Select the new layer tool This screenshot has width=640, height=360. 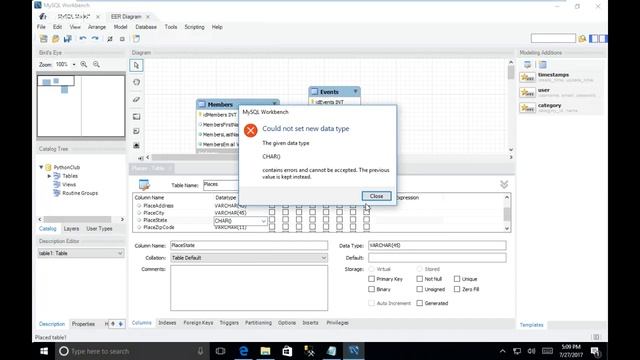click(136, 117)
